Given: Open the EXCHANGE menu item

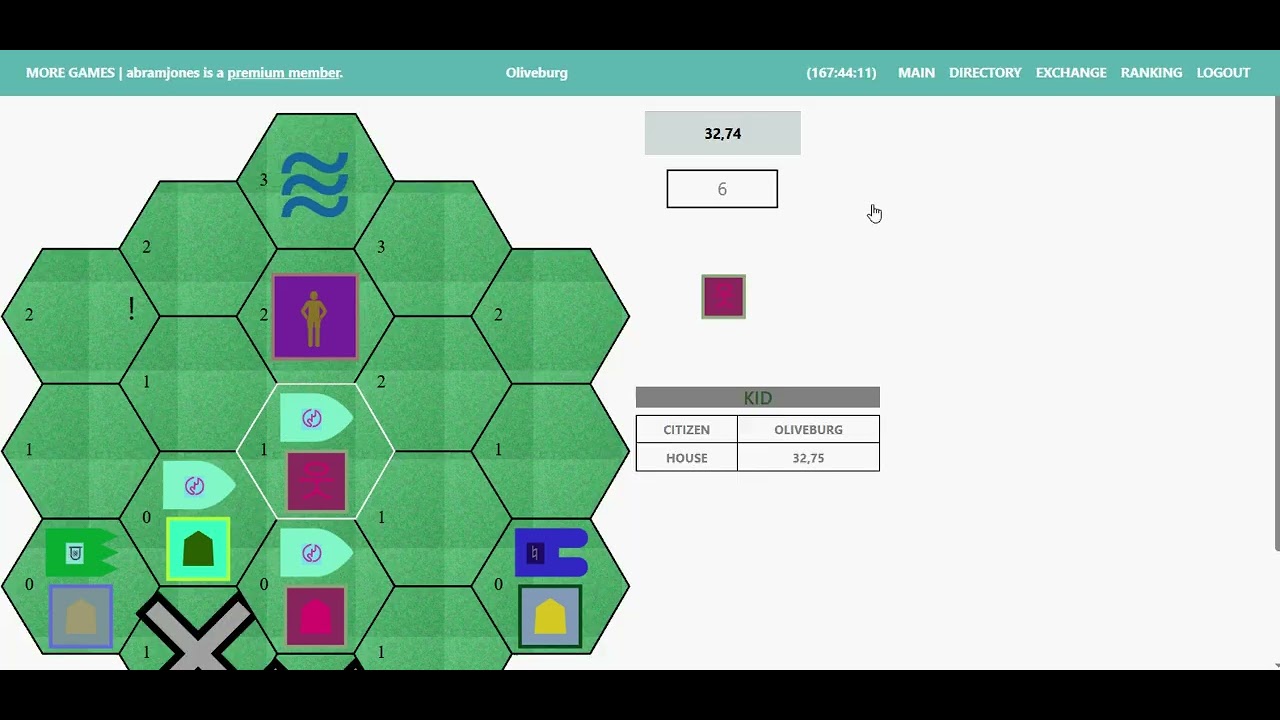Looking at the screenshot, I should point(1071,73).
